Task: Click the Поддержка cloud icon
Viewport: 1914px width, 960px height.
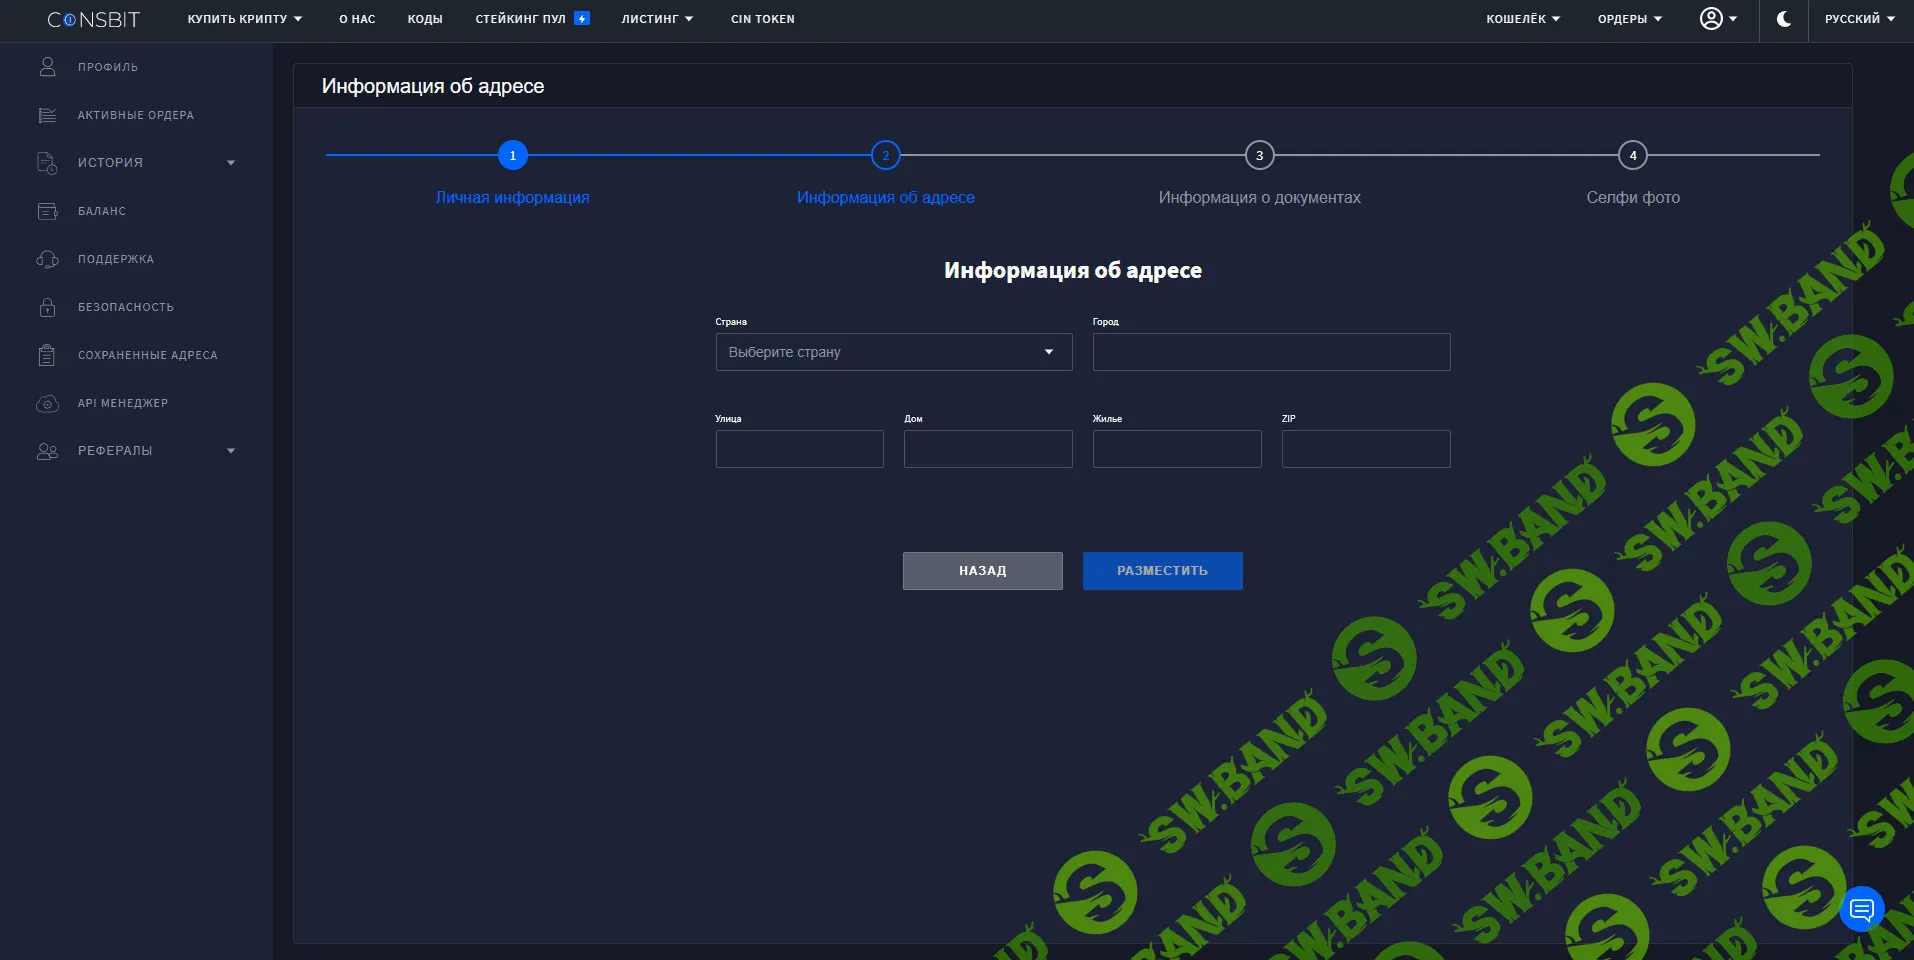Action: pos(47,259)
